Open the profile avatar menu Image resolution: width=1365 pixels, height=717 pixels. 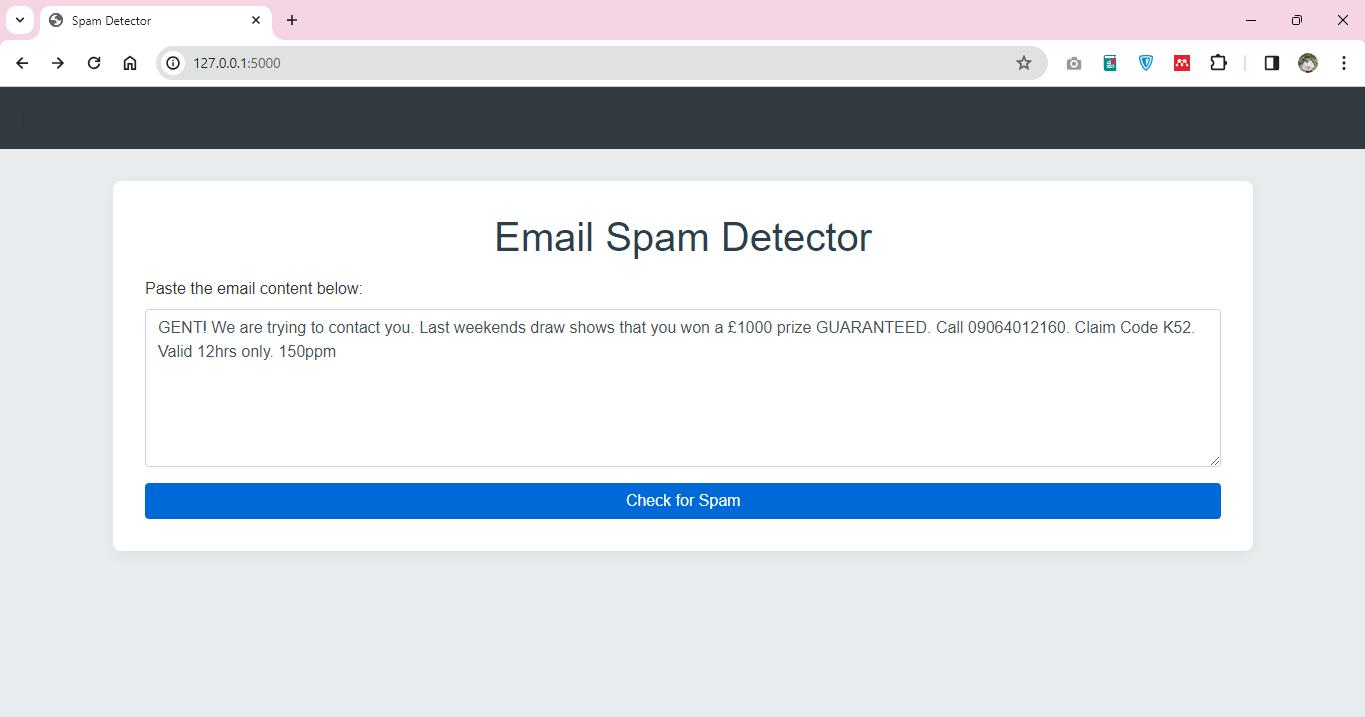(1307, 63)
